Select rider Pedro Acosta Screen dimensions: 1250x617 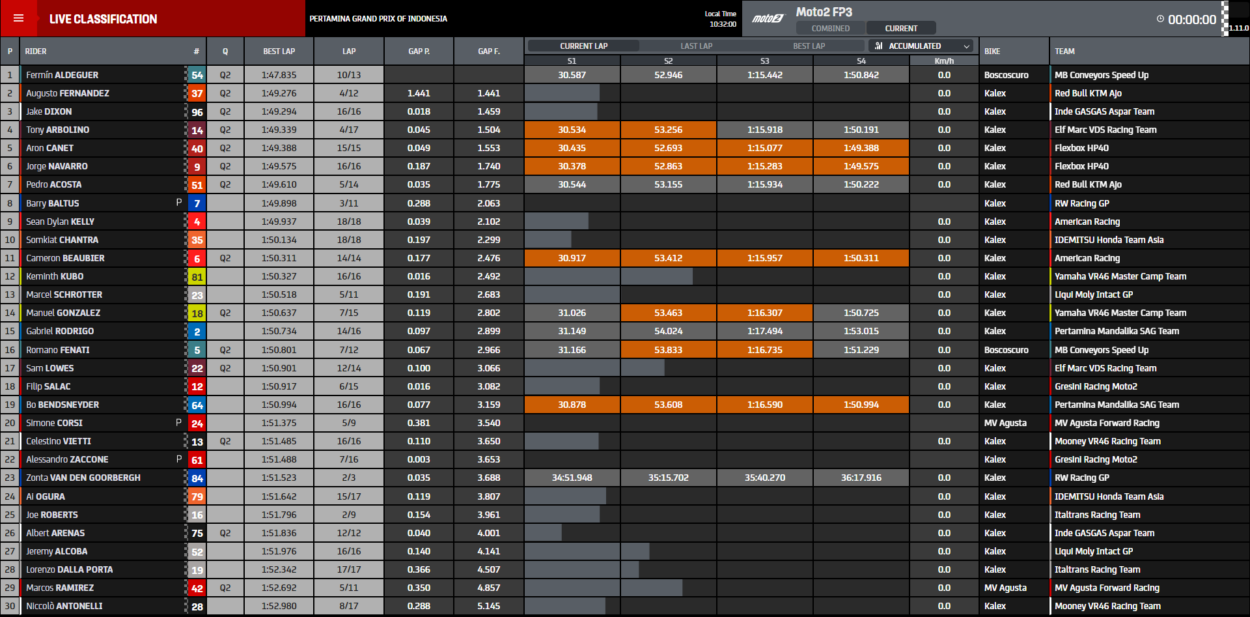click(x=54, y=185)
